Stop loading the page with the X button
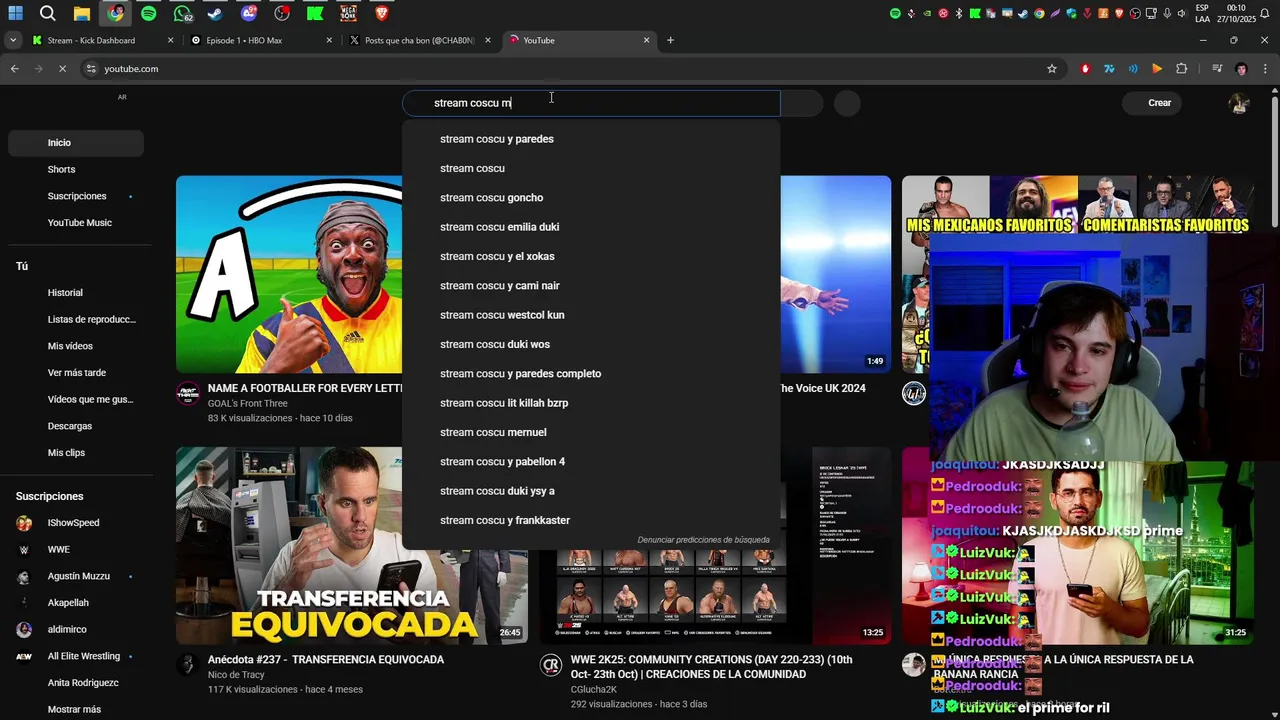Viewport: 1280px width, 720px height. coord(62,69)
